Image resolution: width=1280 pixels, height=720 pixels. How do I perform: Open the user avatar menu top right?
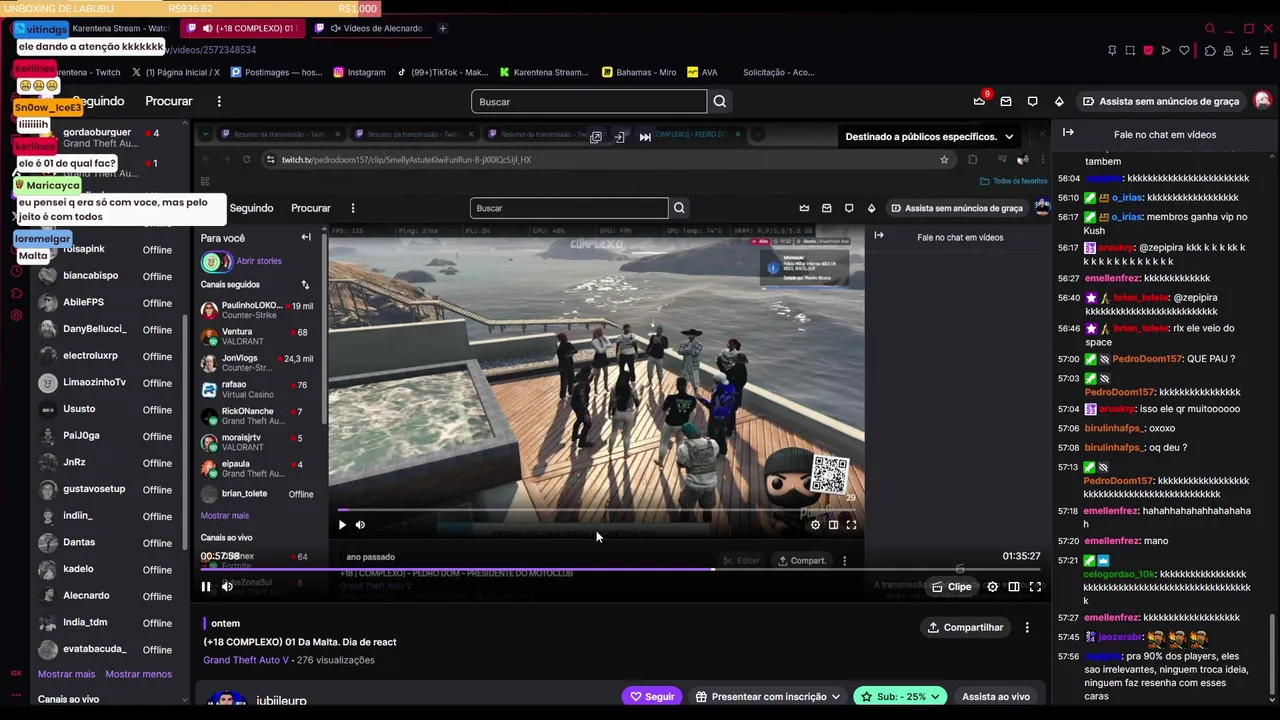coord(1262,101)
